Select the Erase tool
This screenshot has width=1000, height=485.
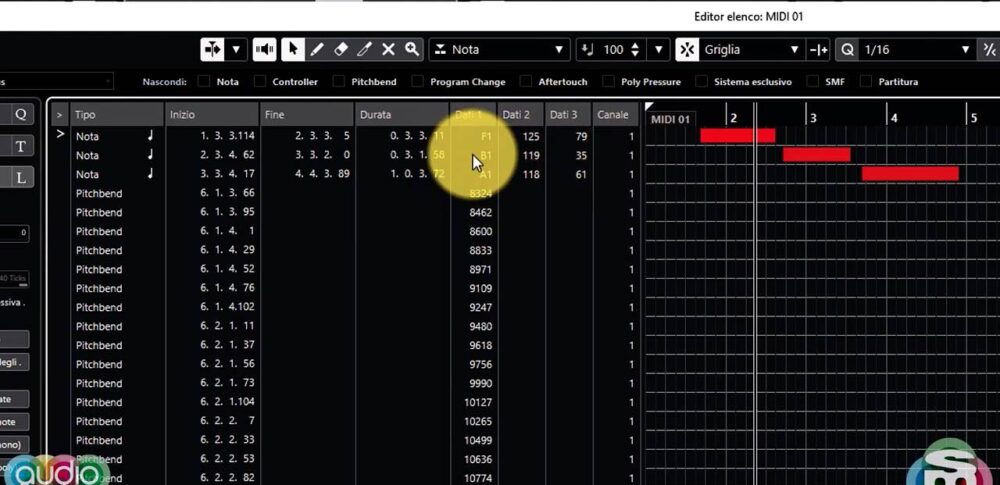pos(341,50)
